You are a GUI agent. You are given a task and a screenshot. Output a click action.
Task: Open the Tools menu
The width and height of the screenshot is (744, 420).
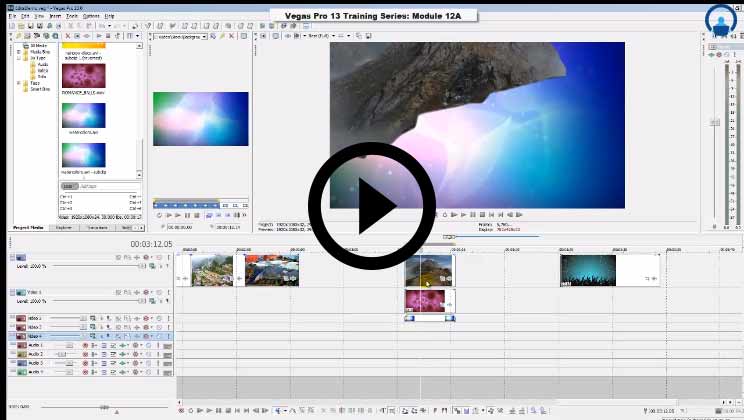pos(72,16)
